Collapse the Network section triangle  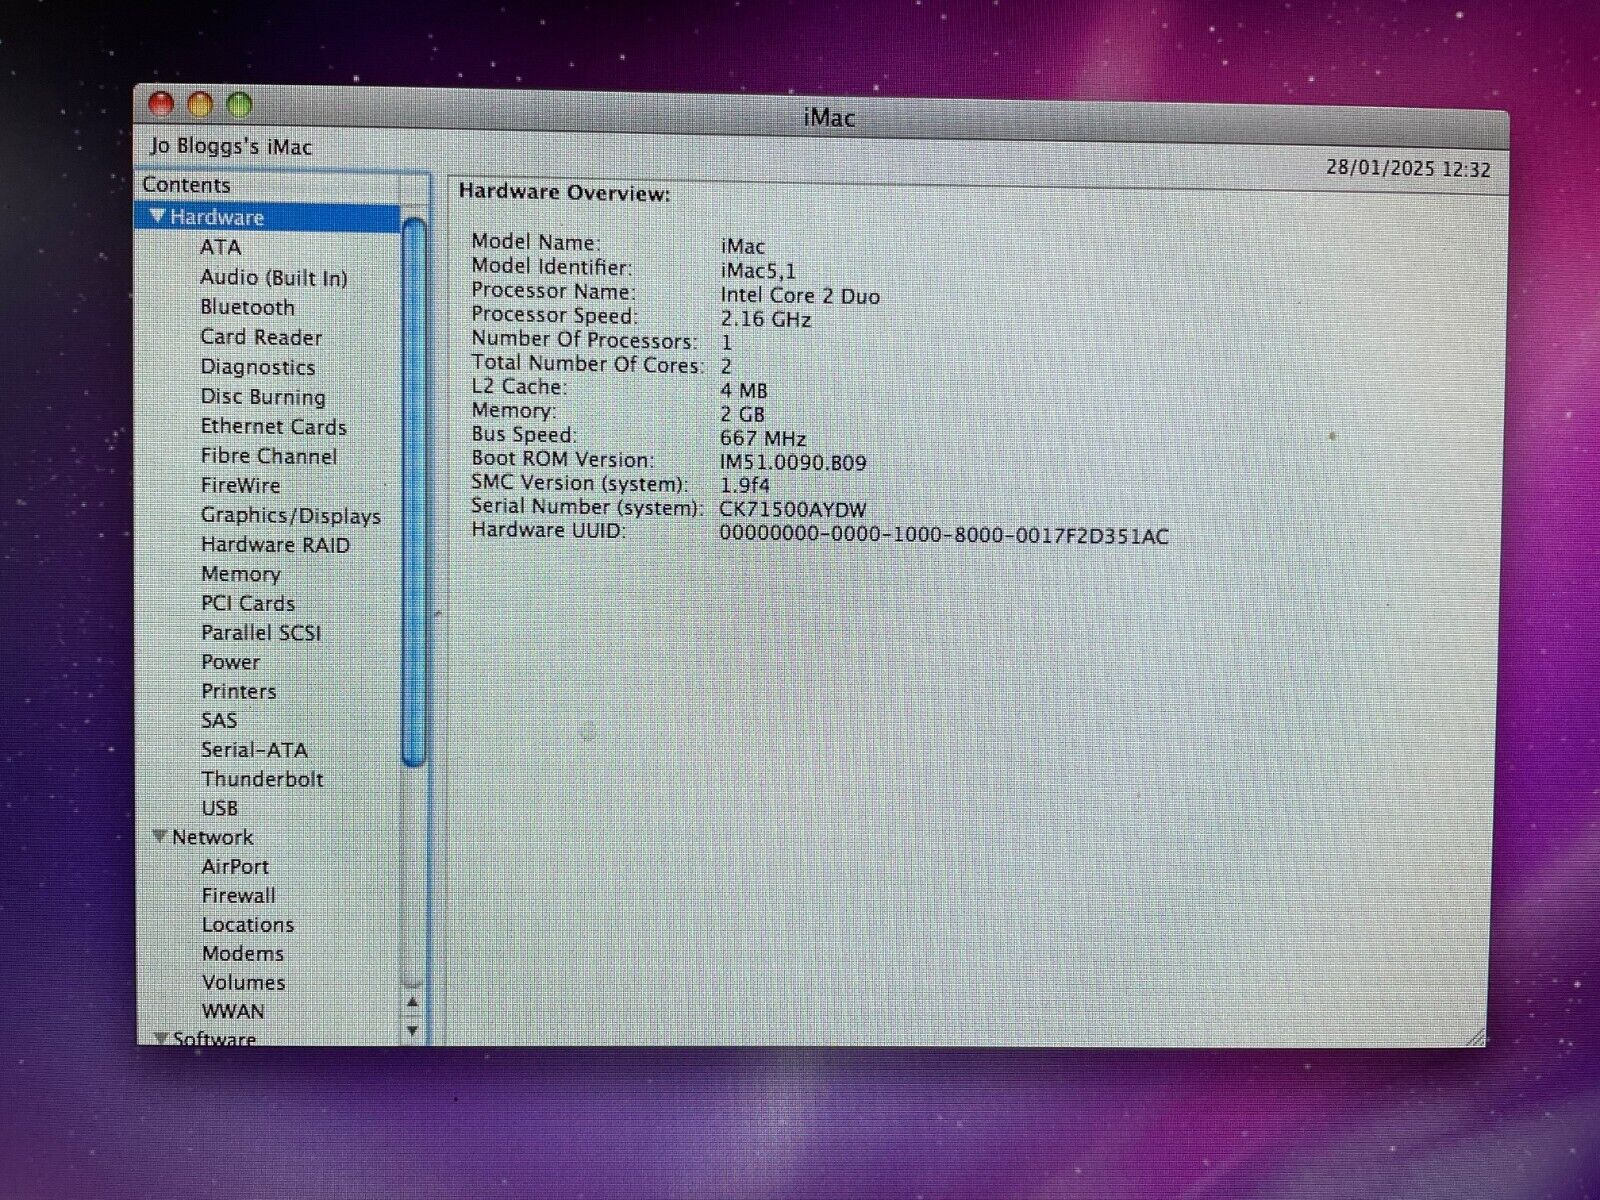pos(159,837)
